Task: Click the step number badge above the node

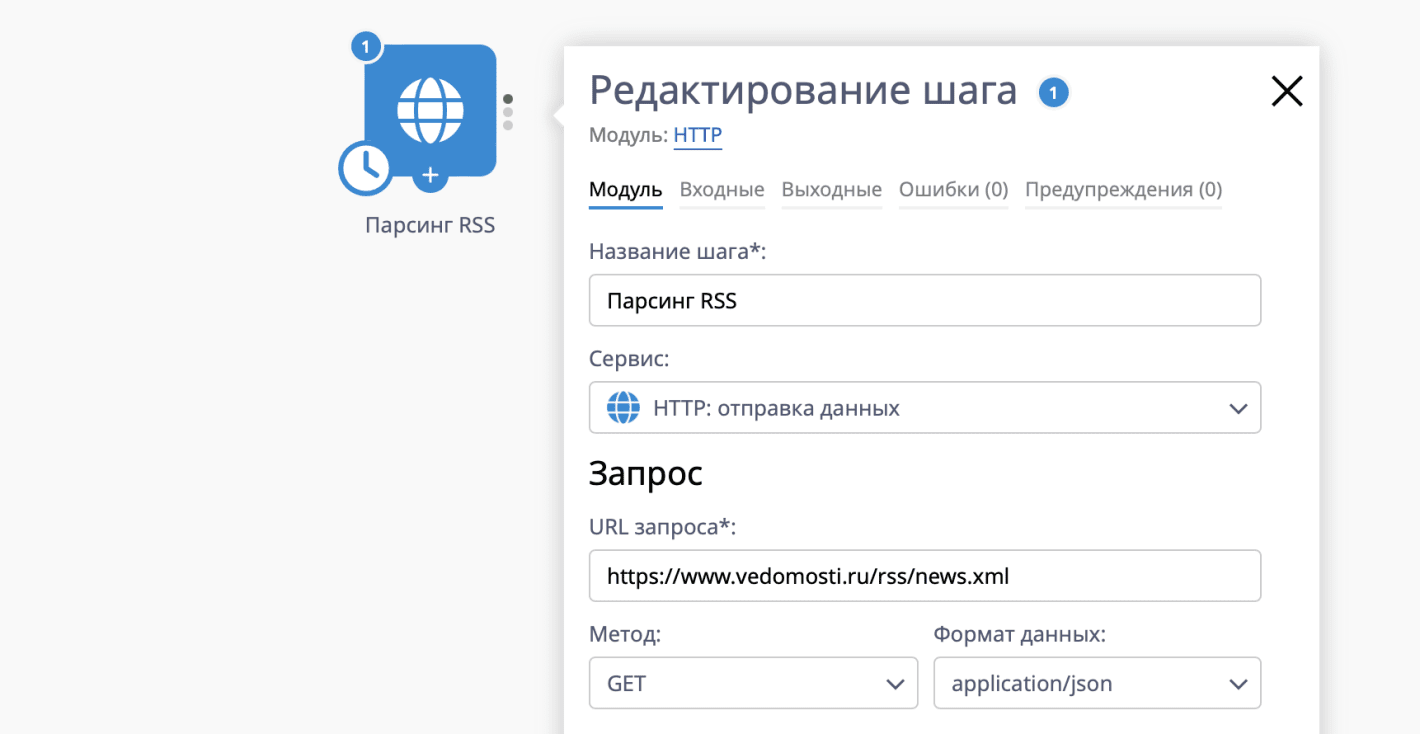Action: click(x=366, y=46)
